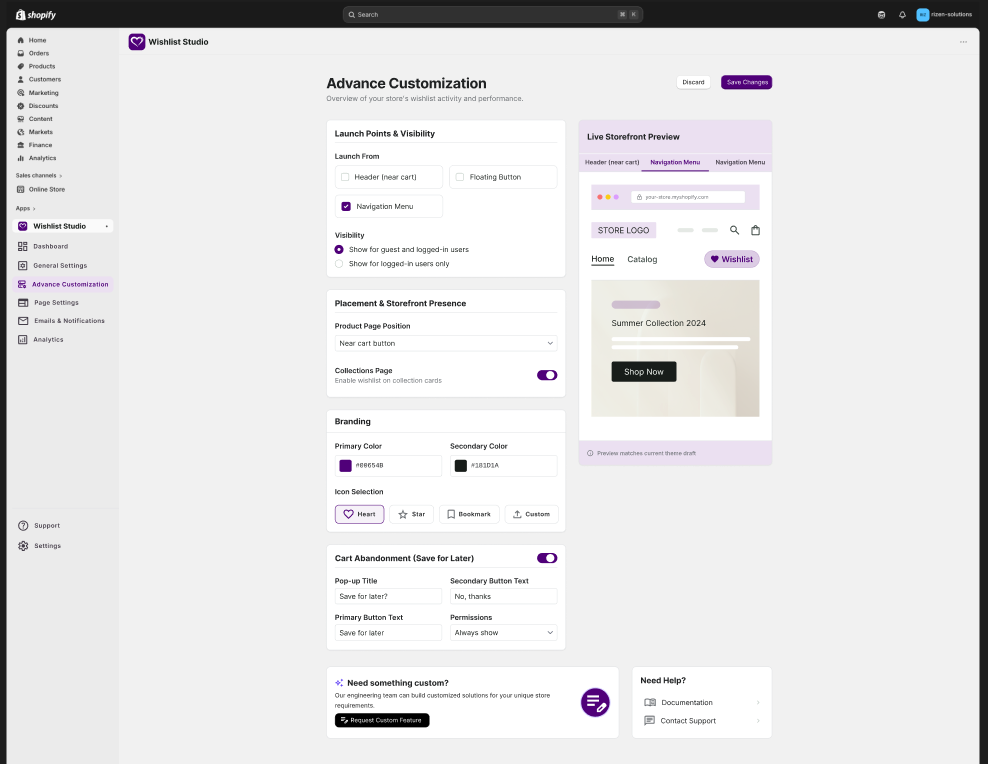Open Support help icon
988x764 pixels.
23,525
